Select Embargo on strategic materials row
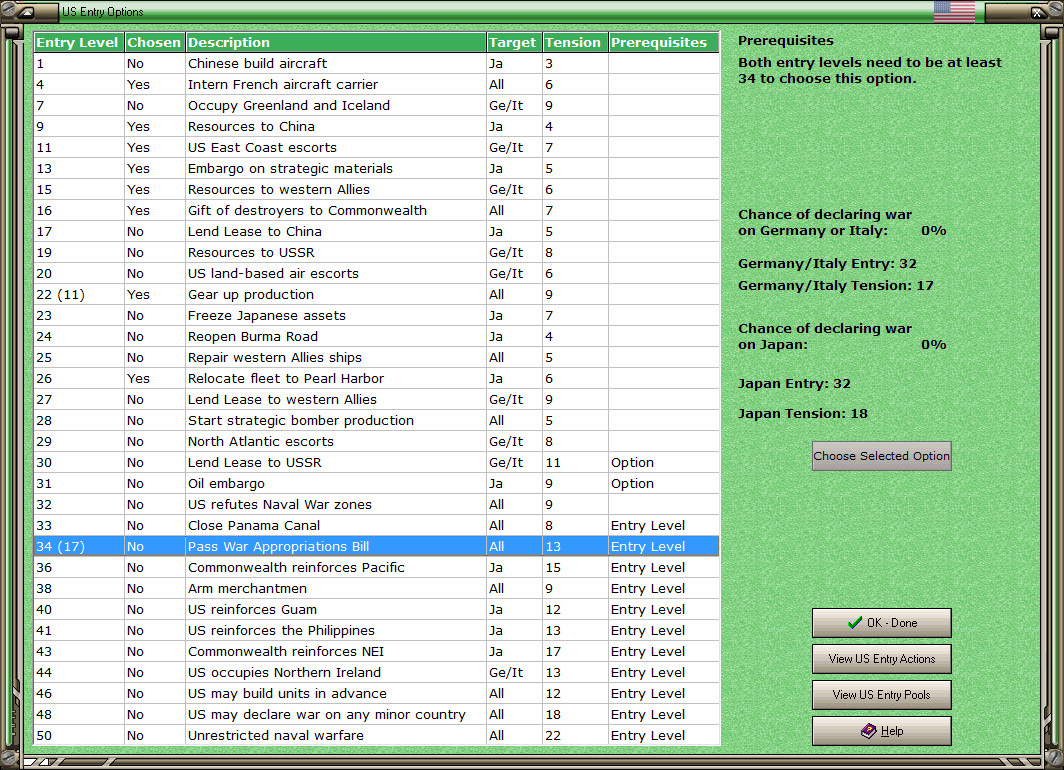This screenshot has height=770, width=1064. [x=377, y=168]
